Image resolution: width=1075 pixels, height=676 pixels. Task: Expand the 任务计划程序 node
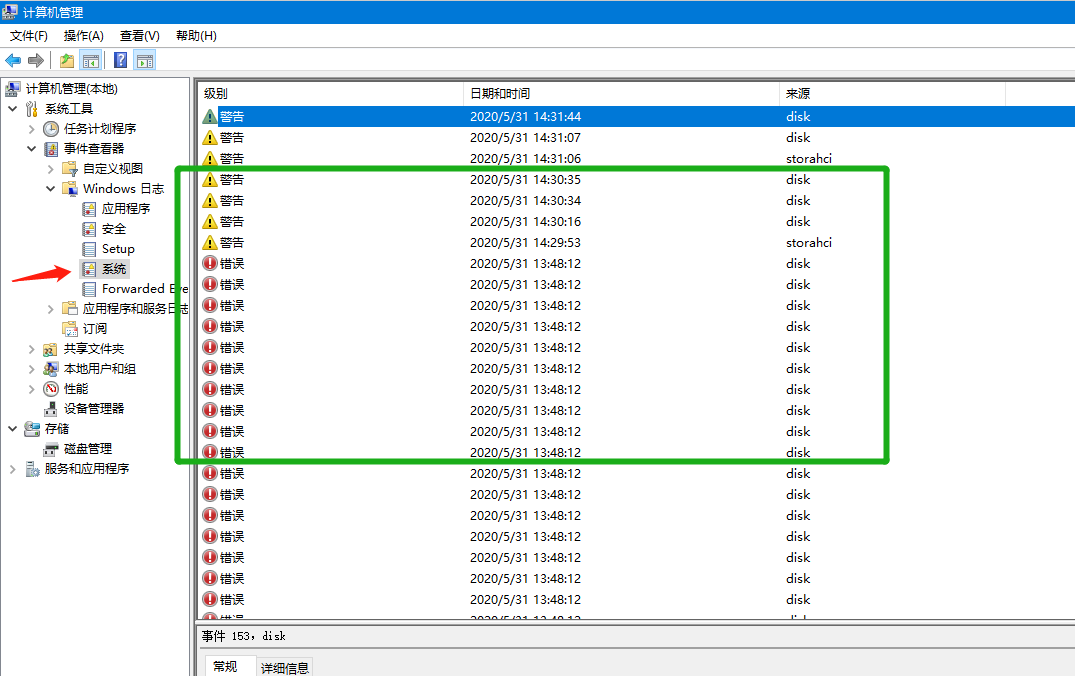pos(32,129)
